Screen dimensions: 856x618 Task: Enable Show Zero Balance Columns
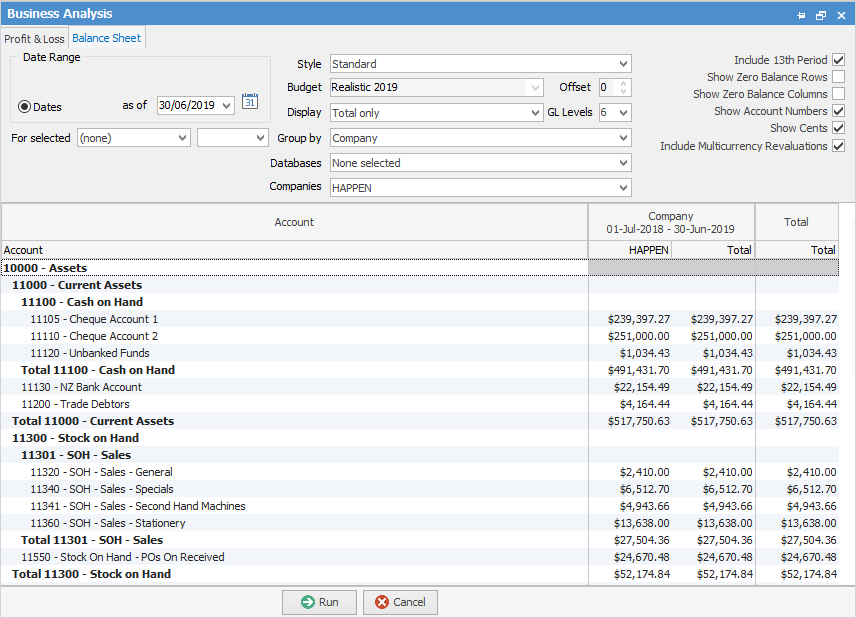point(838,94)
